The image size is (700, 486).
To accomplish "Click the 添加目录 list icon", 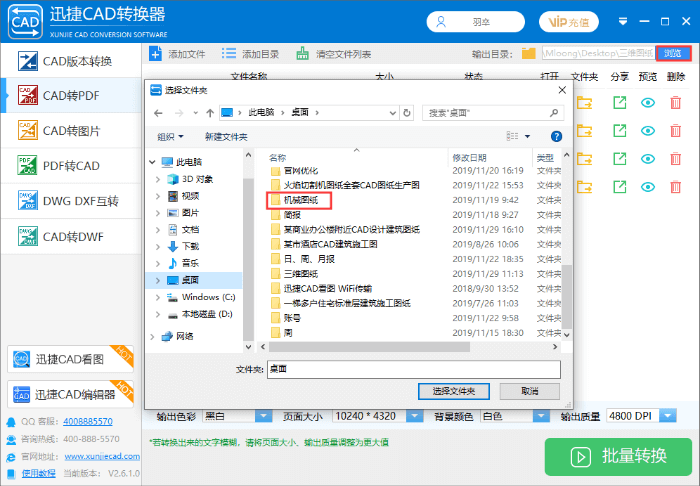I will 229,54.
